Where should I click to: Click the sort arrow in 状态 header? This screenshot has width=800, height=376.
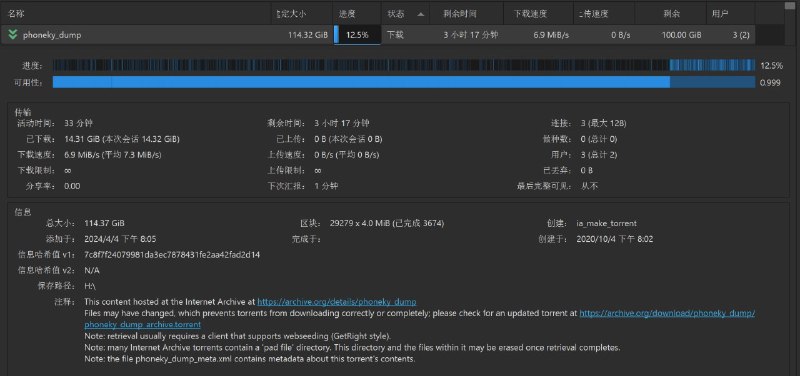(420, 14)
